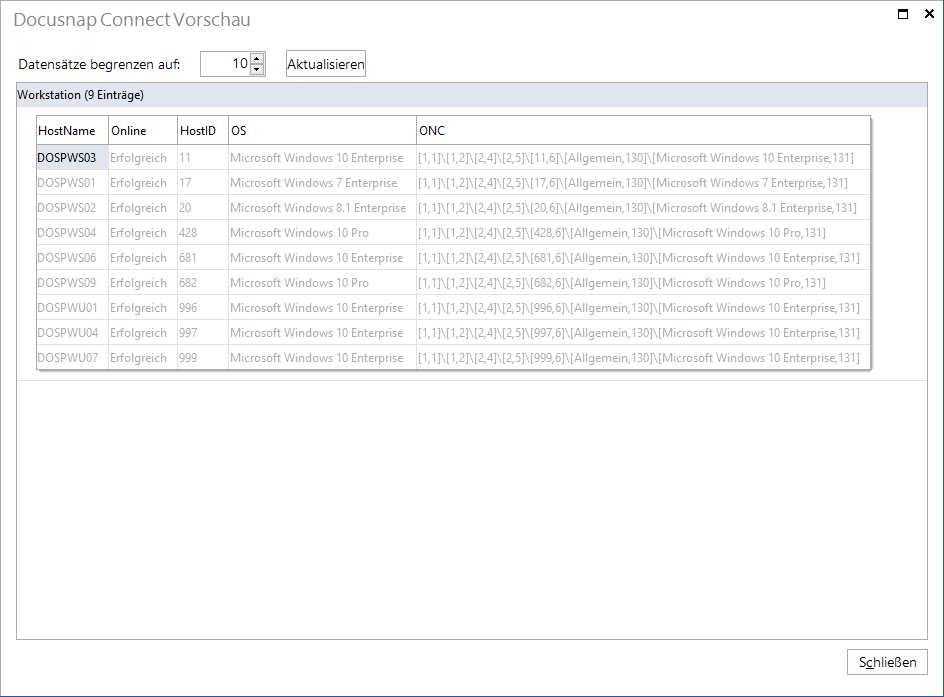
Task: Select the DOSPWU07 row
Action: click(453, 358)
